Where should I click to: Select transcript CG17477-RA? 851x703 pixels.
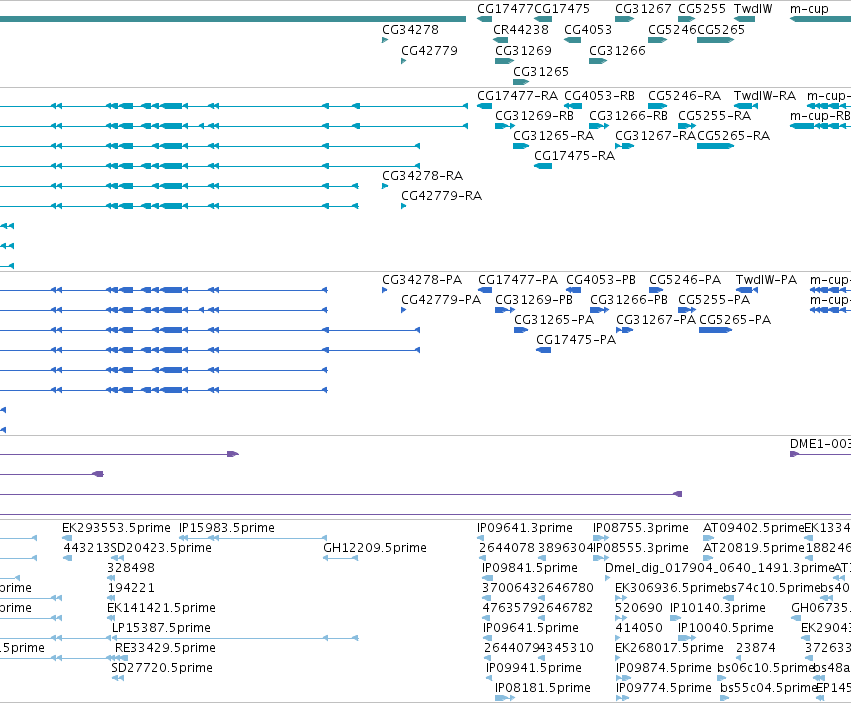point(517,96)
